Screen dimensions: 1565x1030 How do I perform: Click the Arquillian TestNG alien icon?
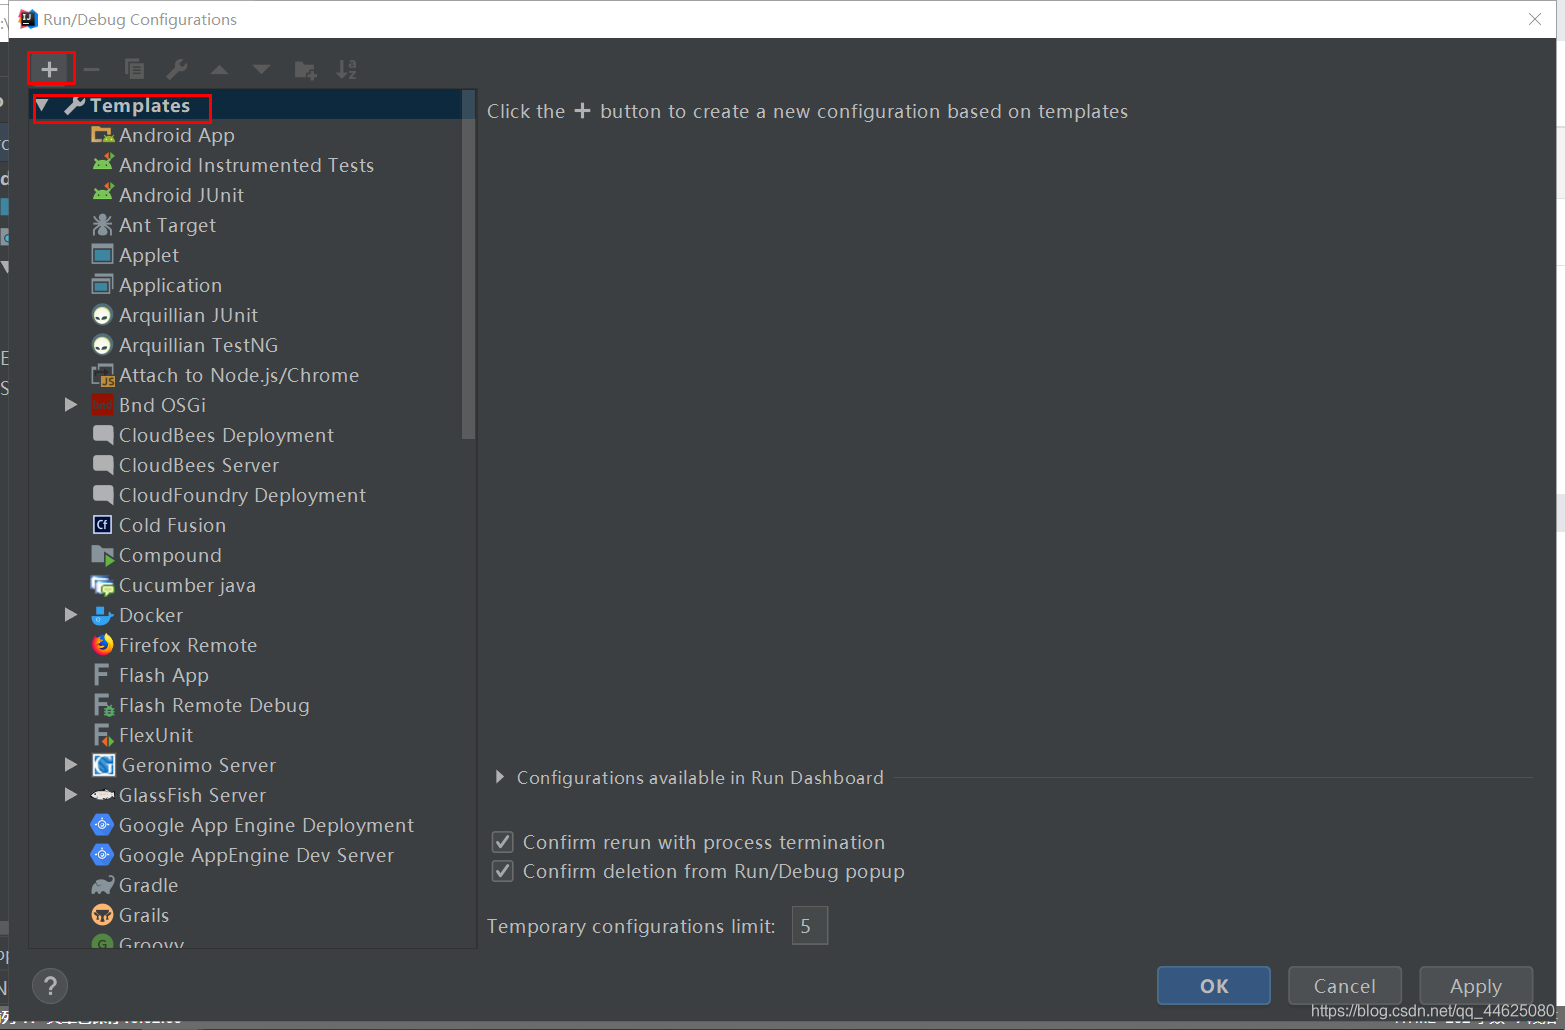102,345
